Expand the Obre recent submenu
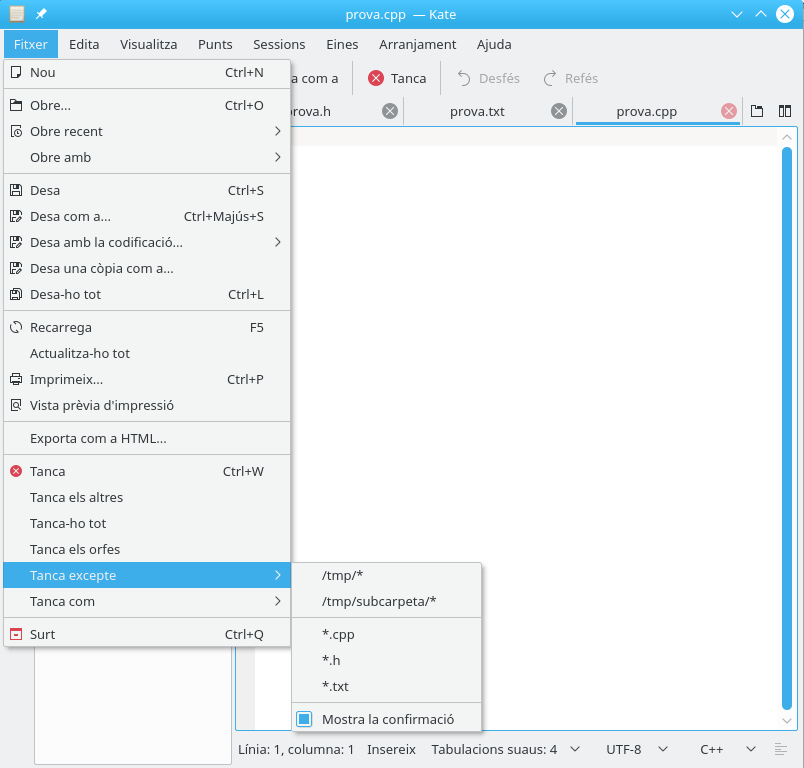 click(x=147, y=131)
